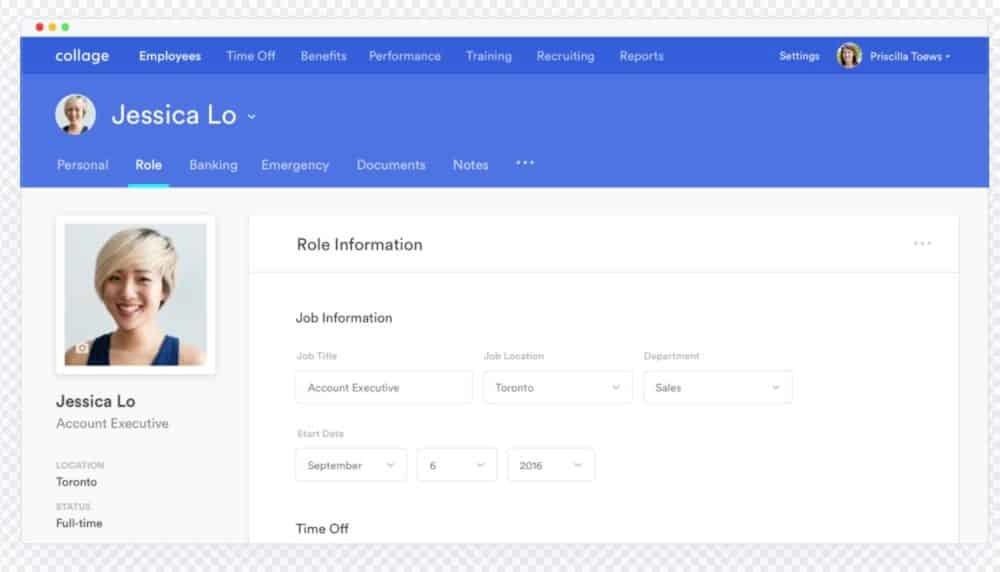Click the more tabs ellipsis icon

pos(525,163)
